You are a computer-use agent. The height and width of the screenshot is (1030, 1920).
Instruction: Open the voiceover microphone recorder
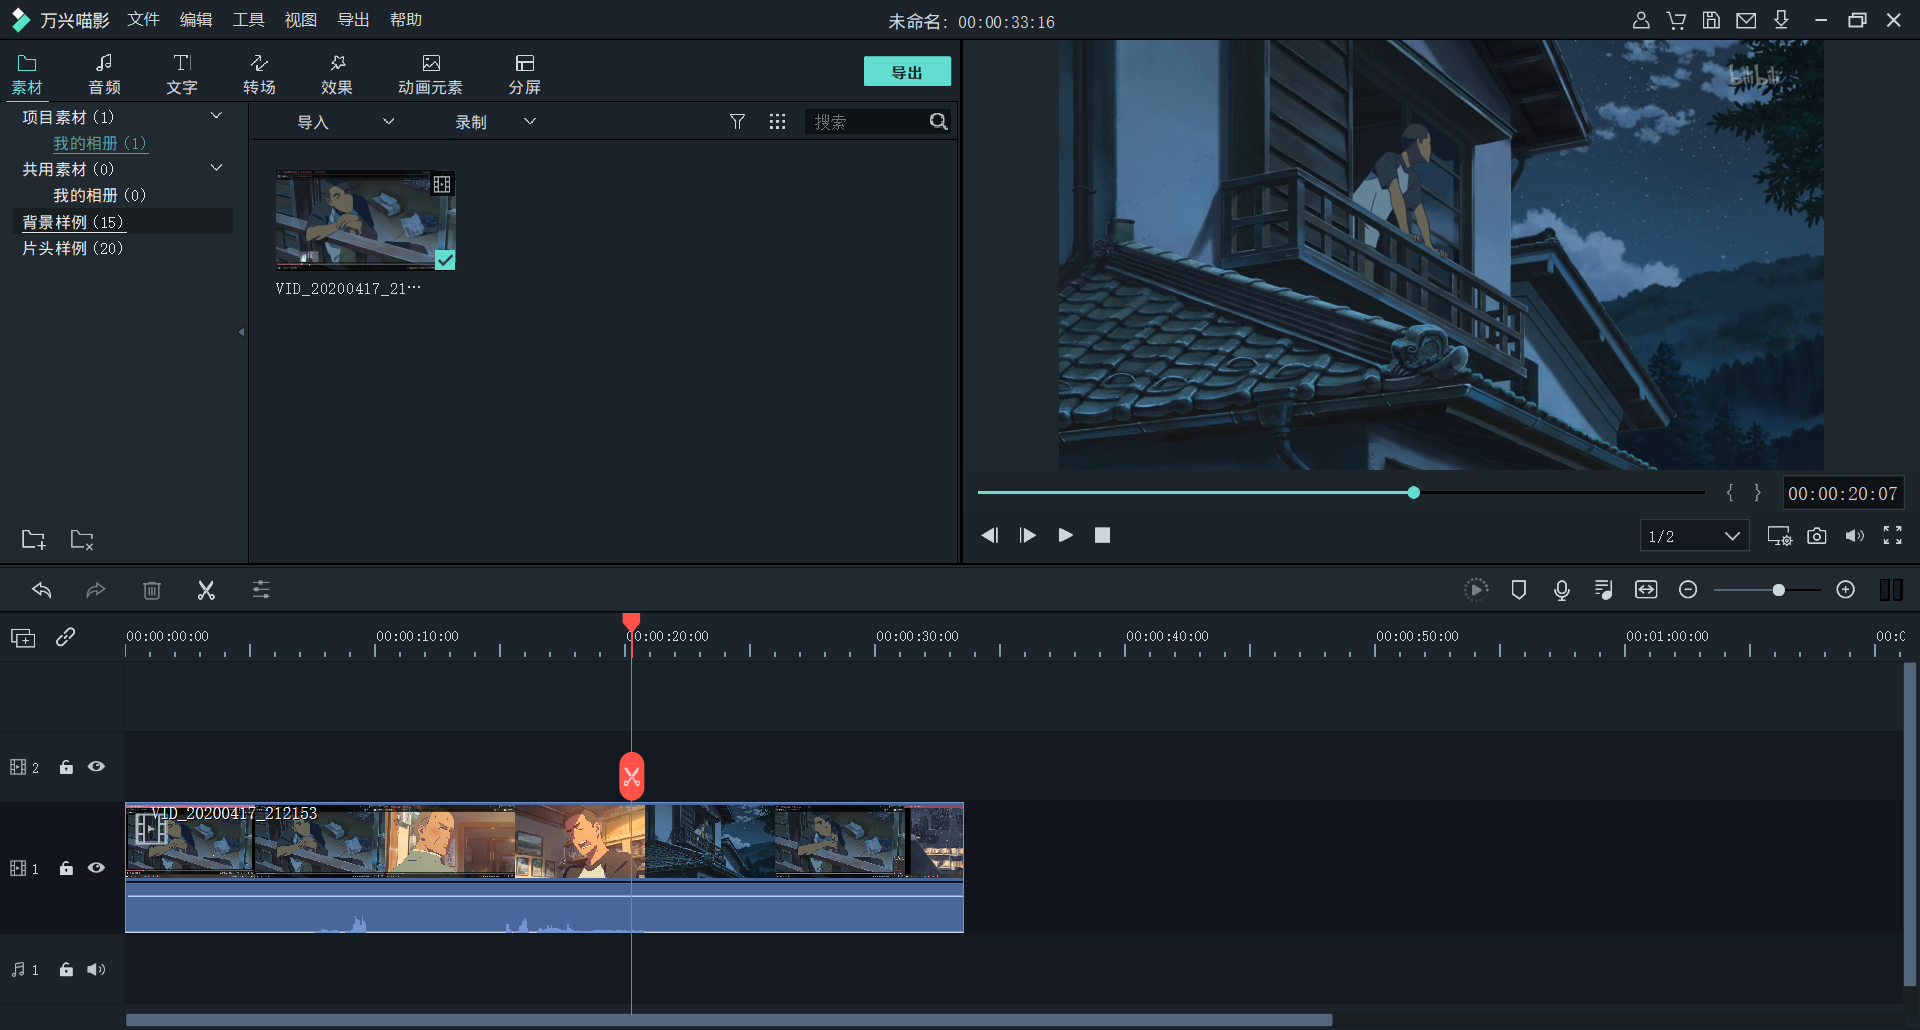tap(1561, 590)
